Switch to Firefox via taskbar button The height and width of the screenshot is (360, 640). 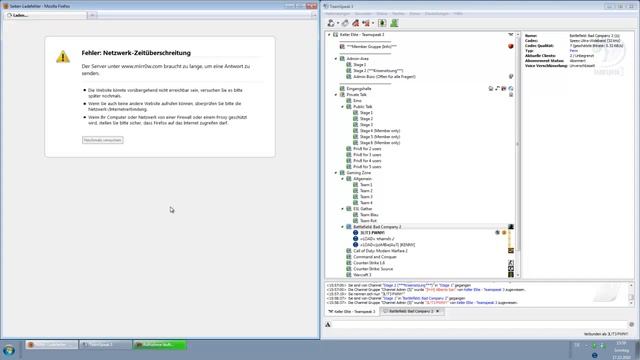pos(52,345)
